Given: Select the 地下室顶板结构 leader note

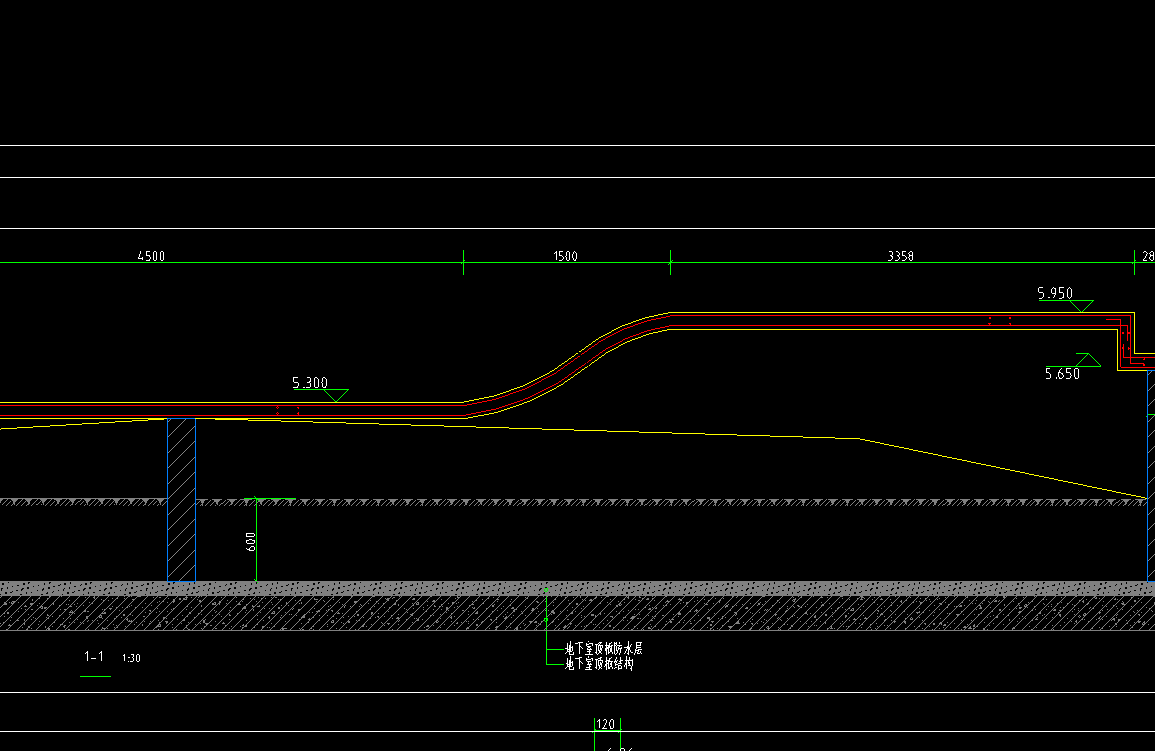Looking at the screenshot, I should click(599, 663).
